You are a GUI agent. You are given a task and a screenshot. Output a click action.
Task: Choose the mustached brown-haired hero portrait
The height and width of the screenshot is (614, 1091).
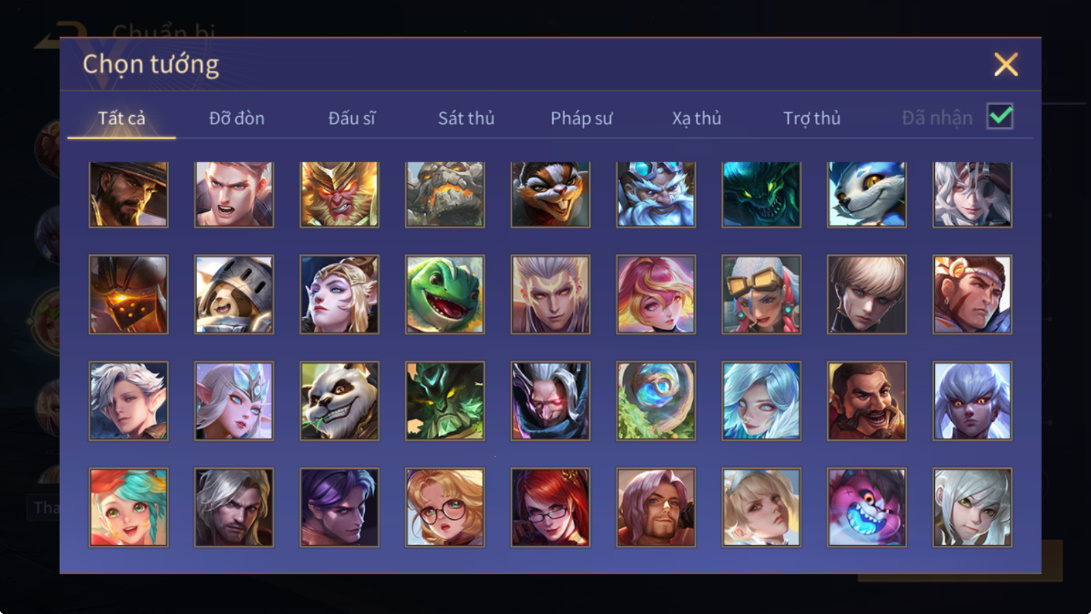click(x=866, y=401)
